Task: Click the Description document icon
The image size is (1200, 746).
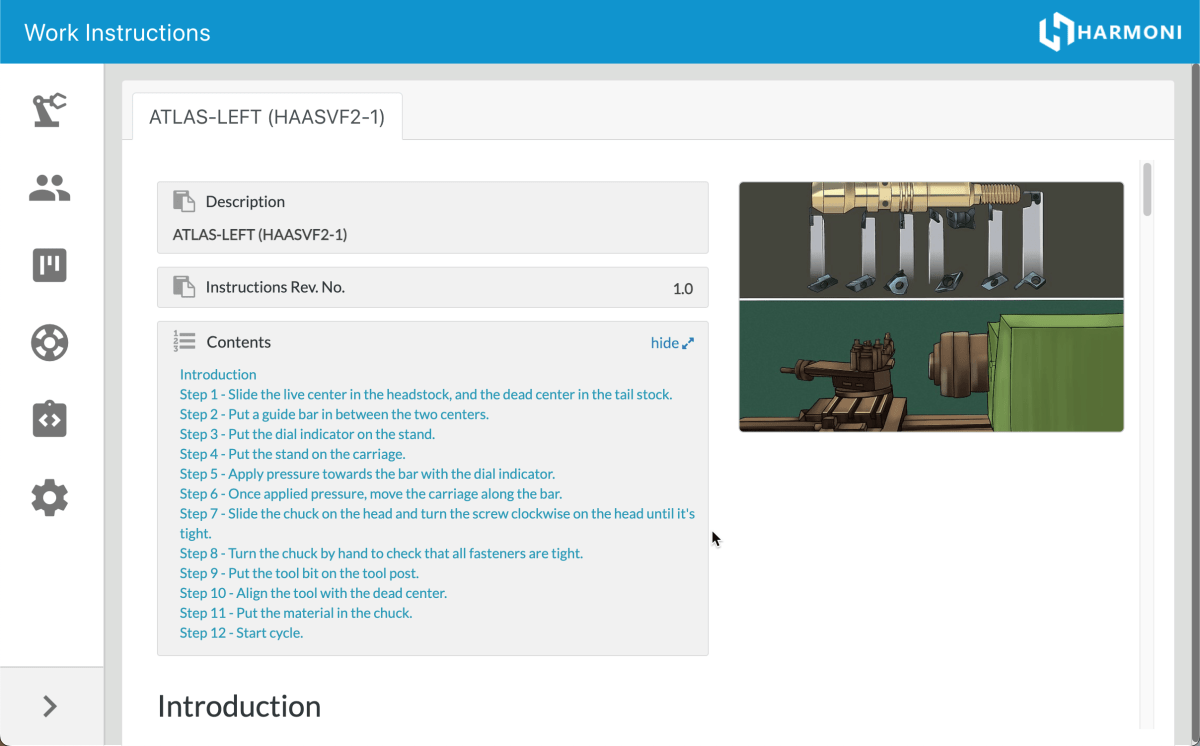Action: click(x=184, y=202)
